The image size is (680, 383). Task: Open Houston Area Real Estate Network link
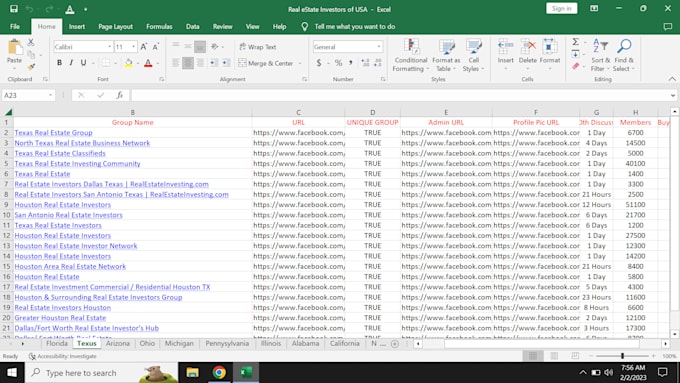pos(70,266)
